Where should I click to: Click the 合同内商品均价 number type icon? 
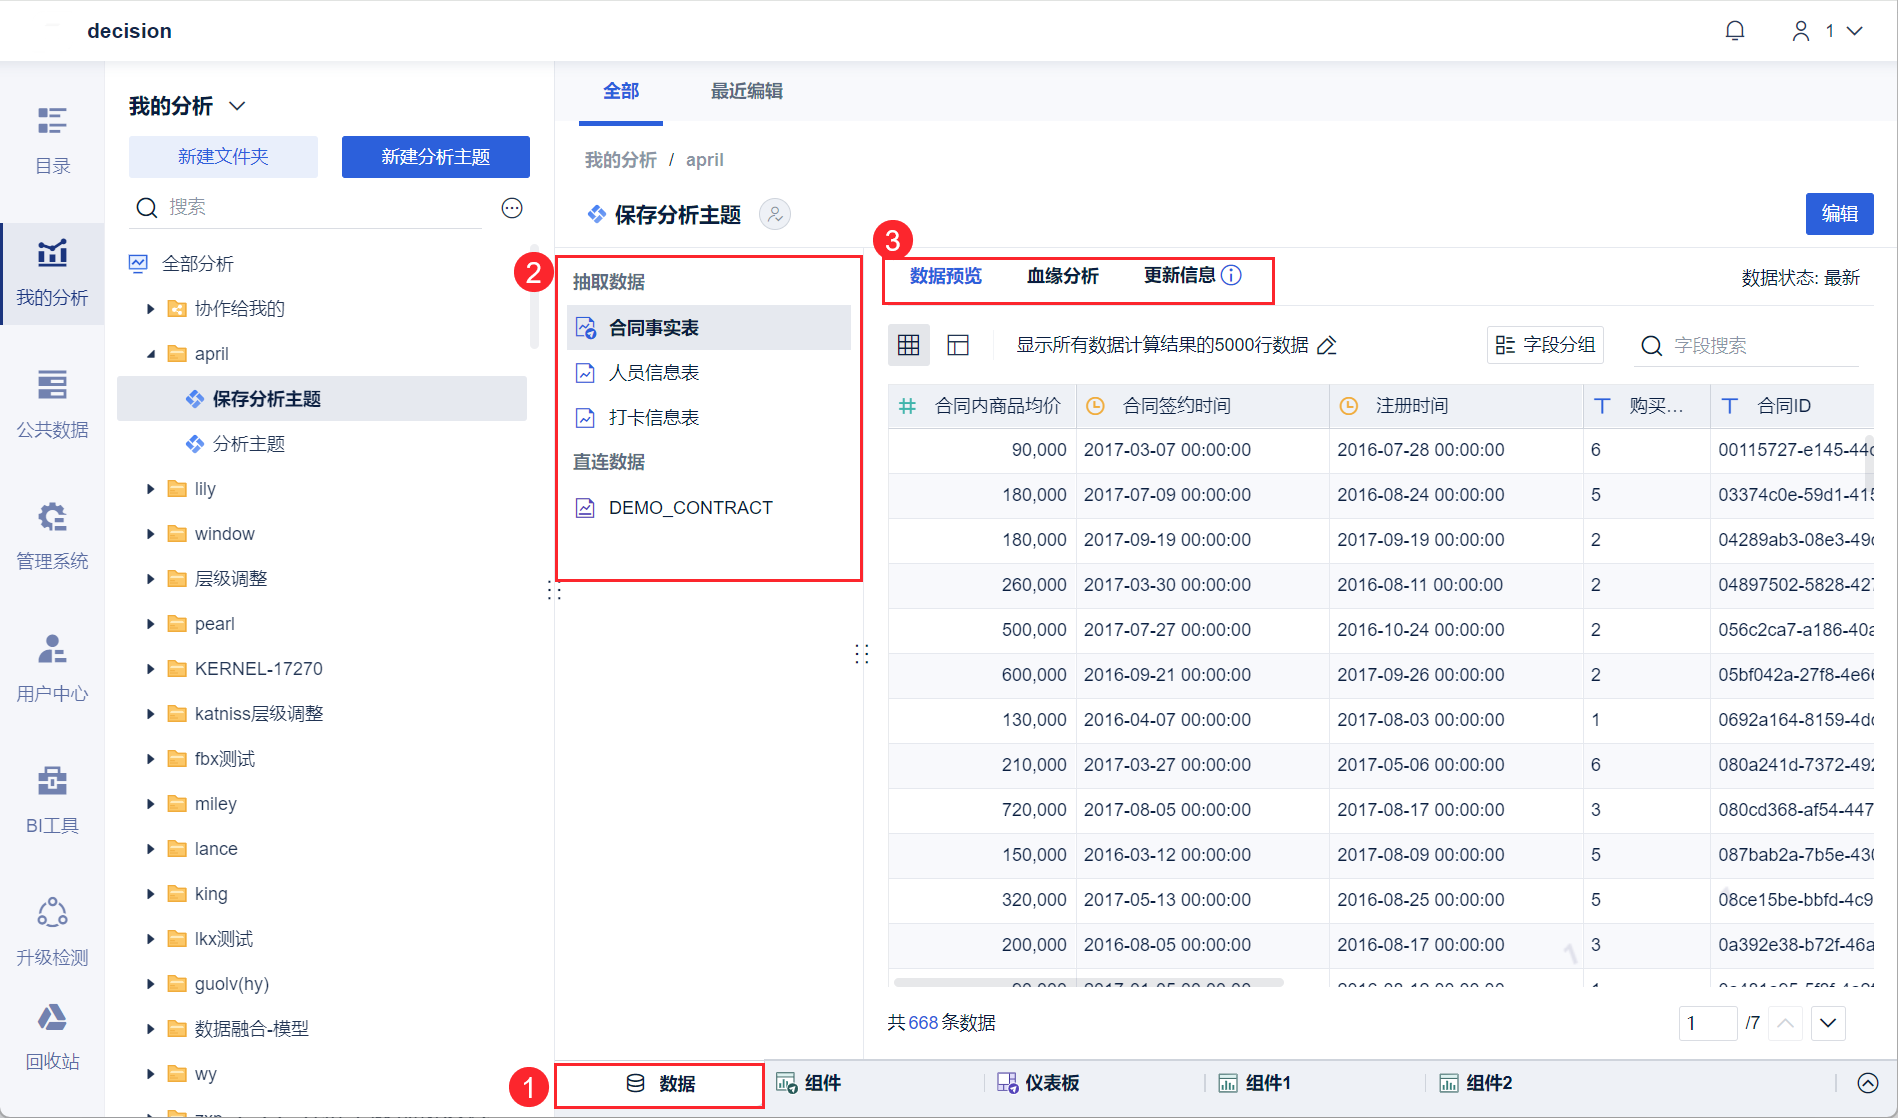point(908,406)
